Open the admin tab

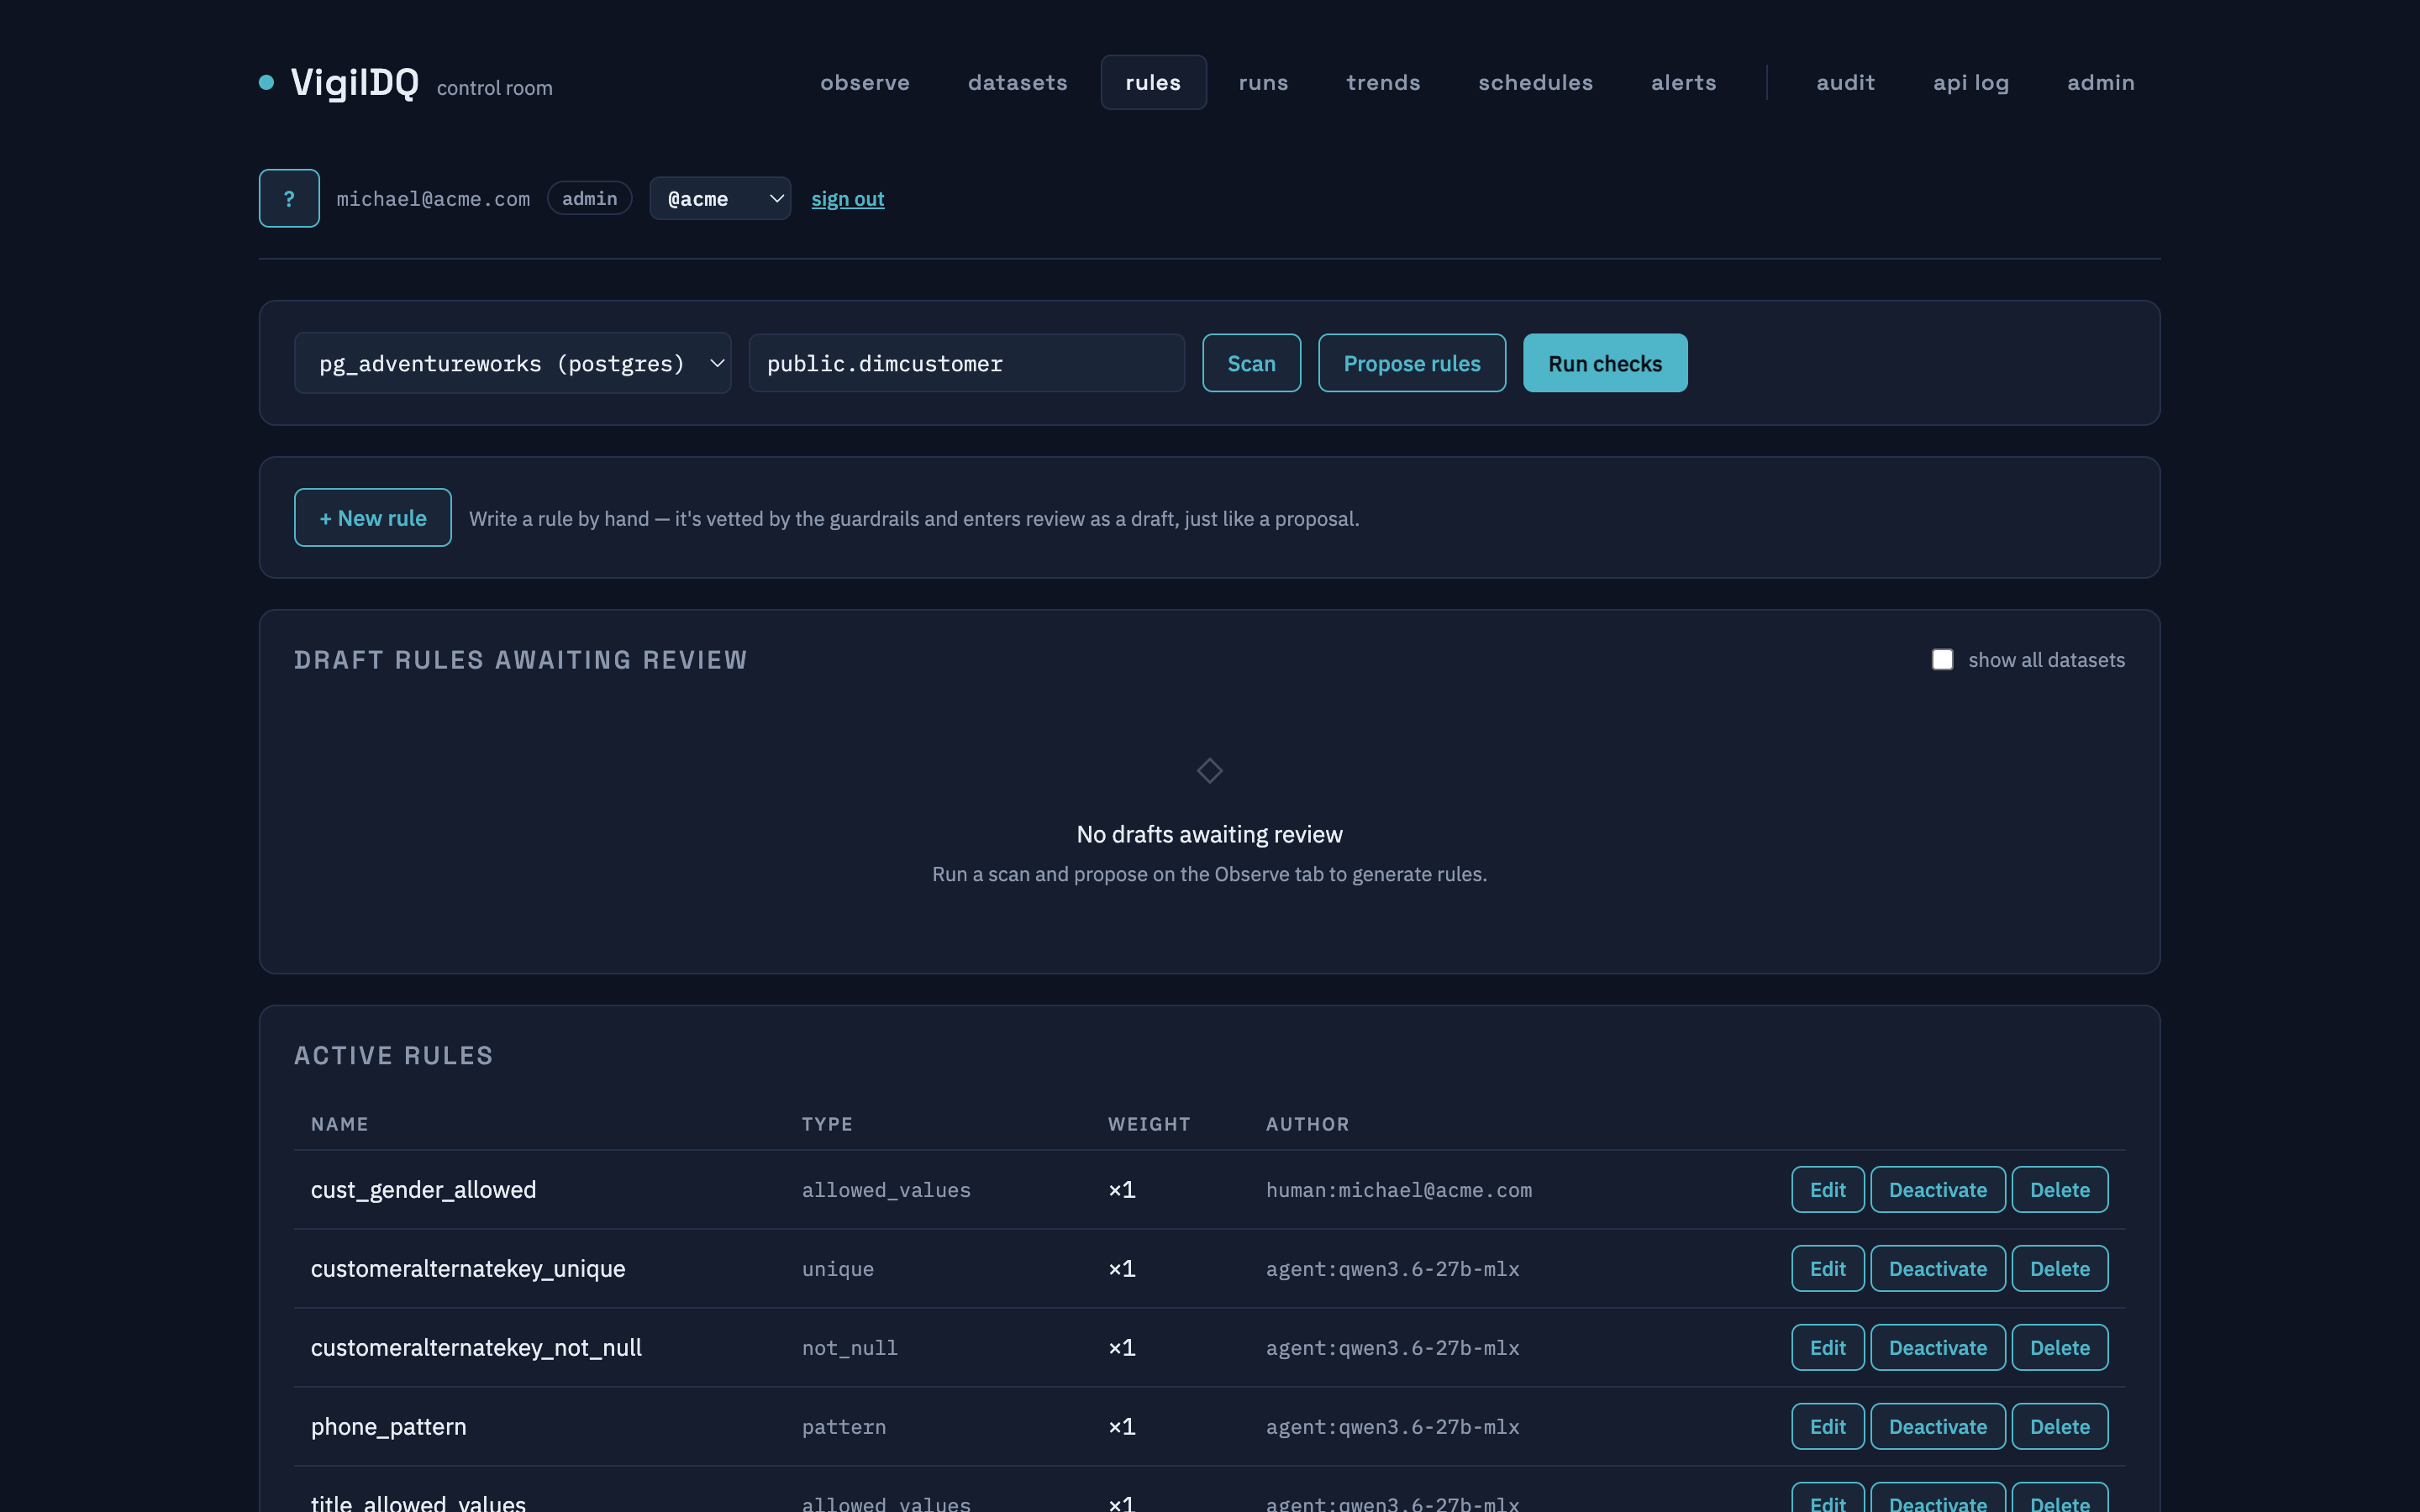(2100, 82)
